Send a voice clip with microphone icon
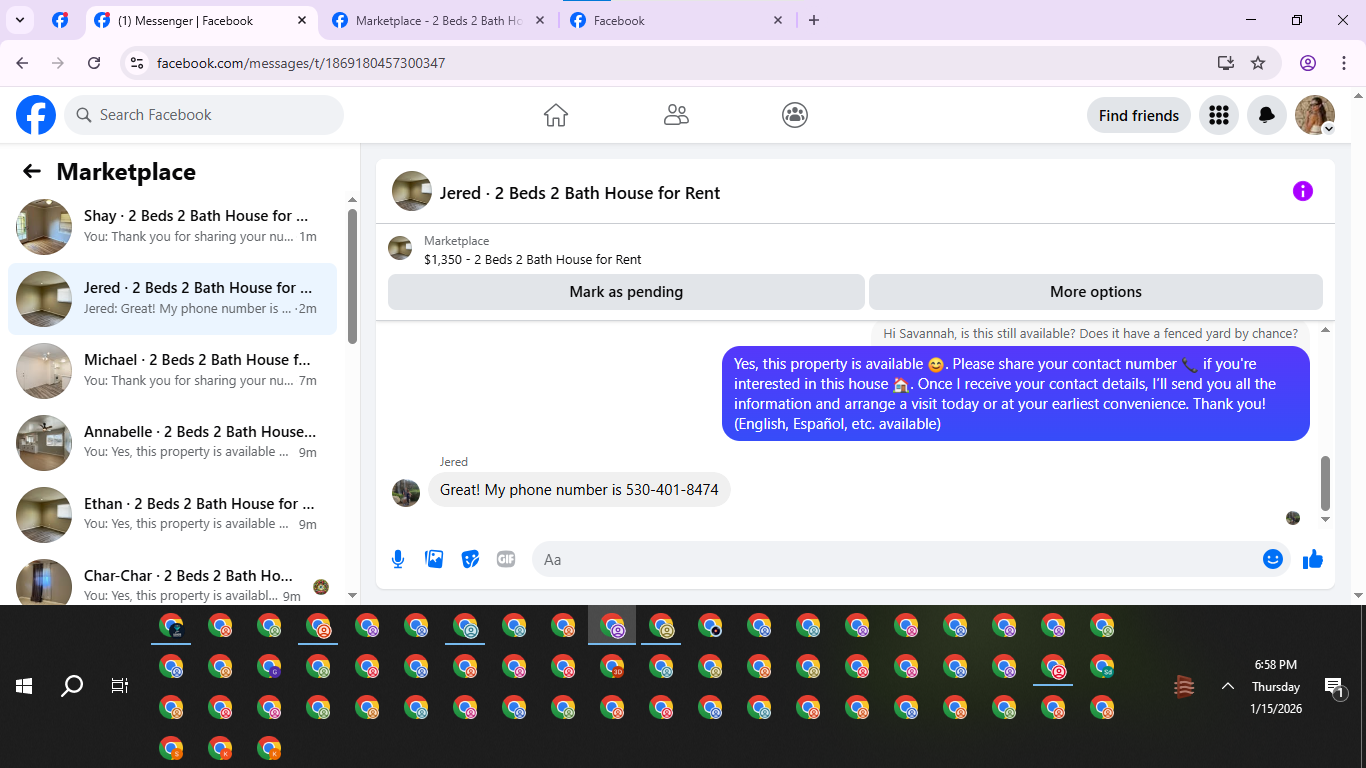 pos(398,559)
